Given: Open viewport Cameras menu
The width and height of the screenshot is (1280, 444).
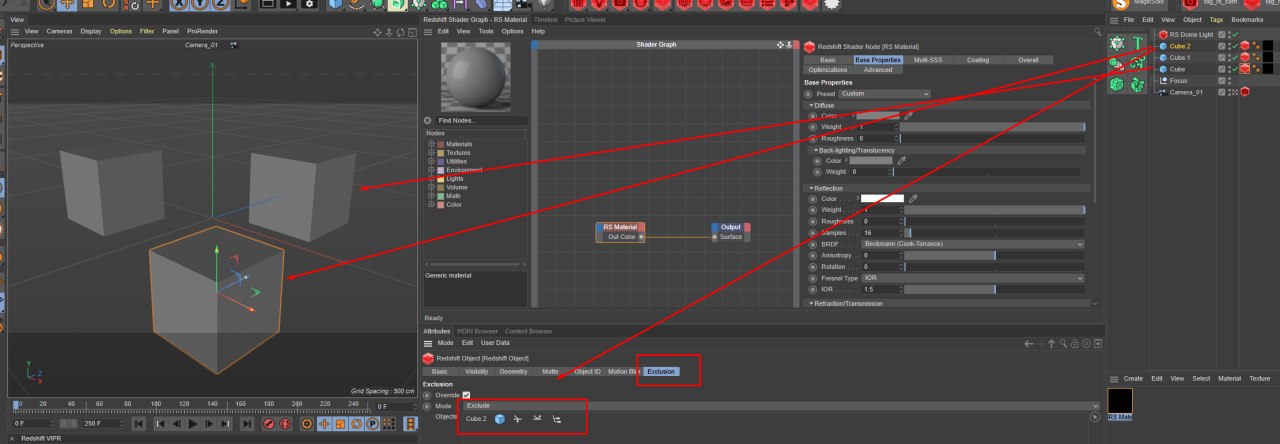Looking at the screenshot, I should click(59, 31).
